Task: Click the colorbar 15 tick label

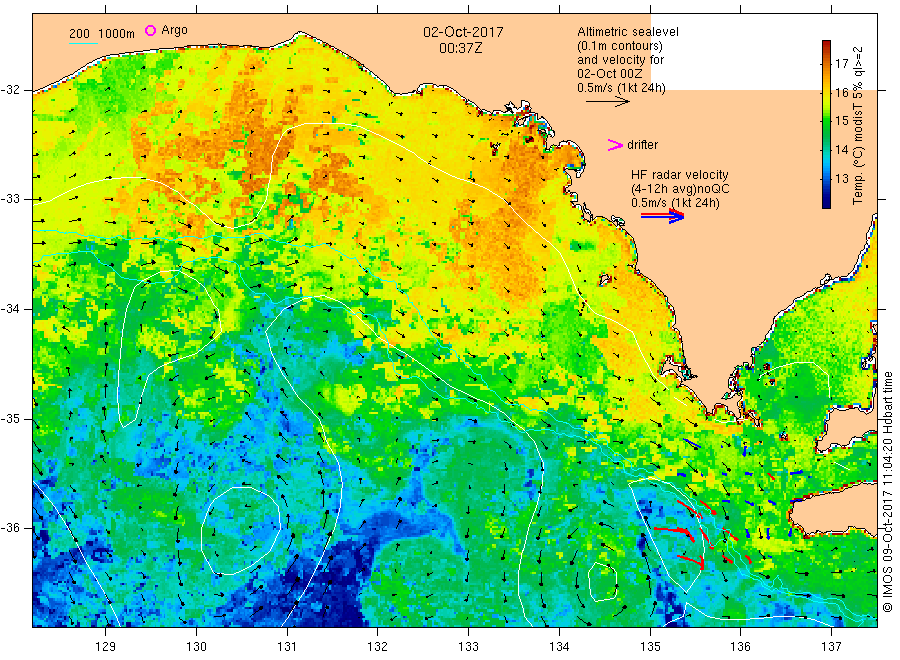Action: [841, 121]
